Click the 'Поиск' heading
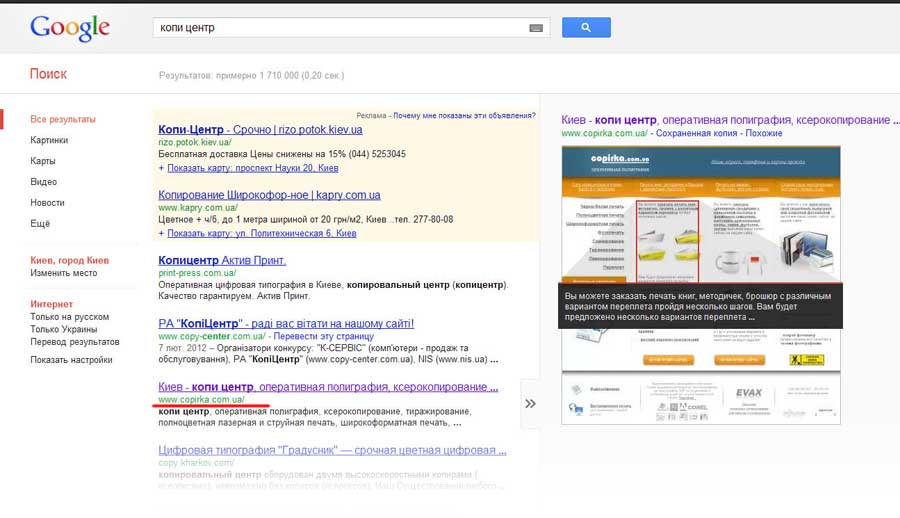 48,74
